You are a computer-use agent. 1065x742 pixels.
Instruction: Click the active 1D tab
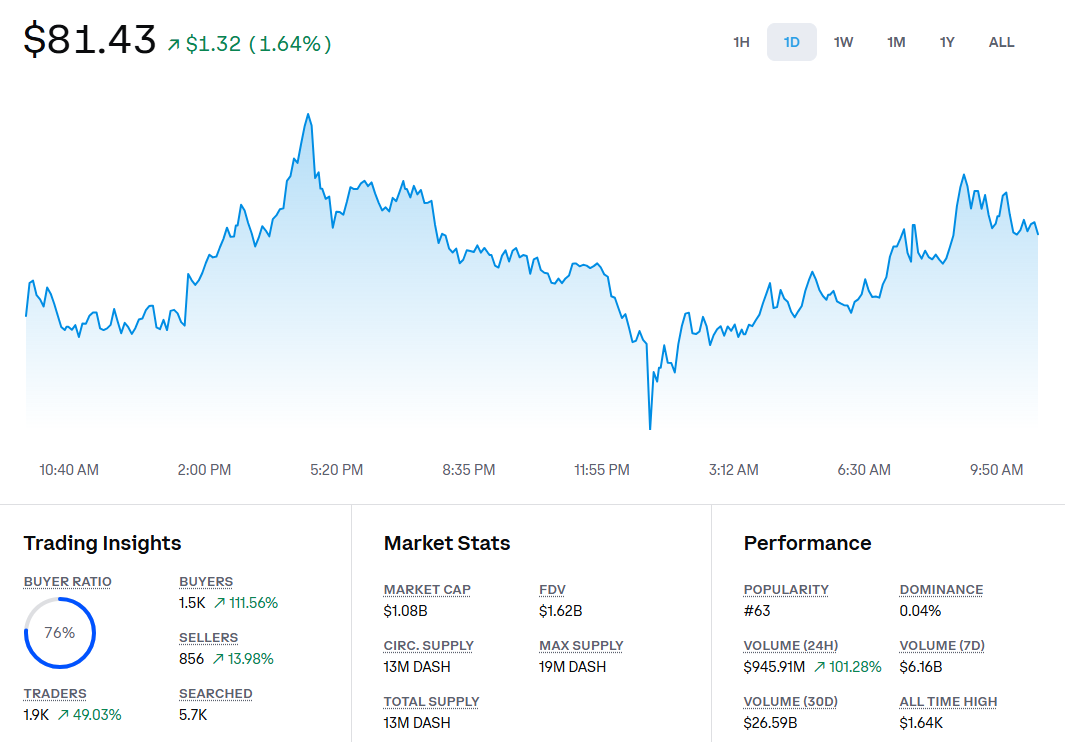(x=792, y=42)
